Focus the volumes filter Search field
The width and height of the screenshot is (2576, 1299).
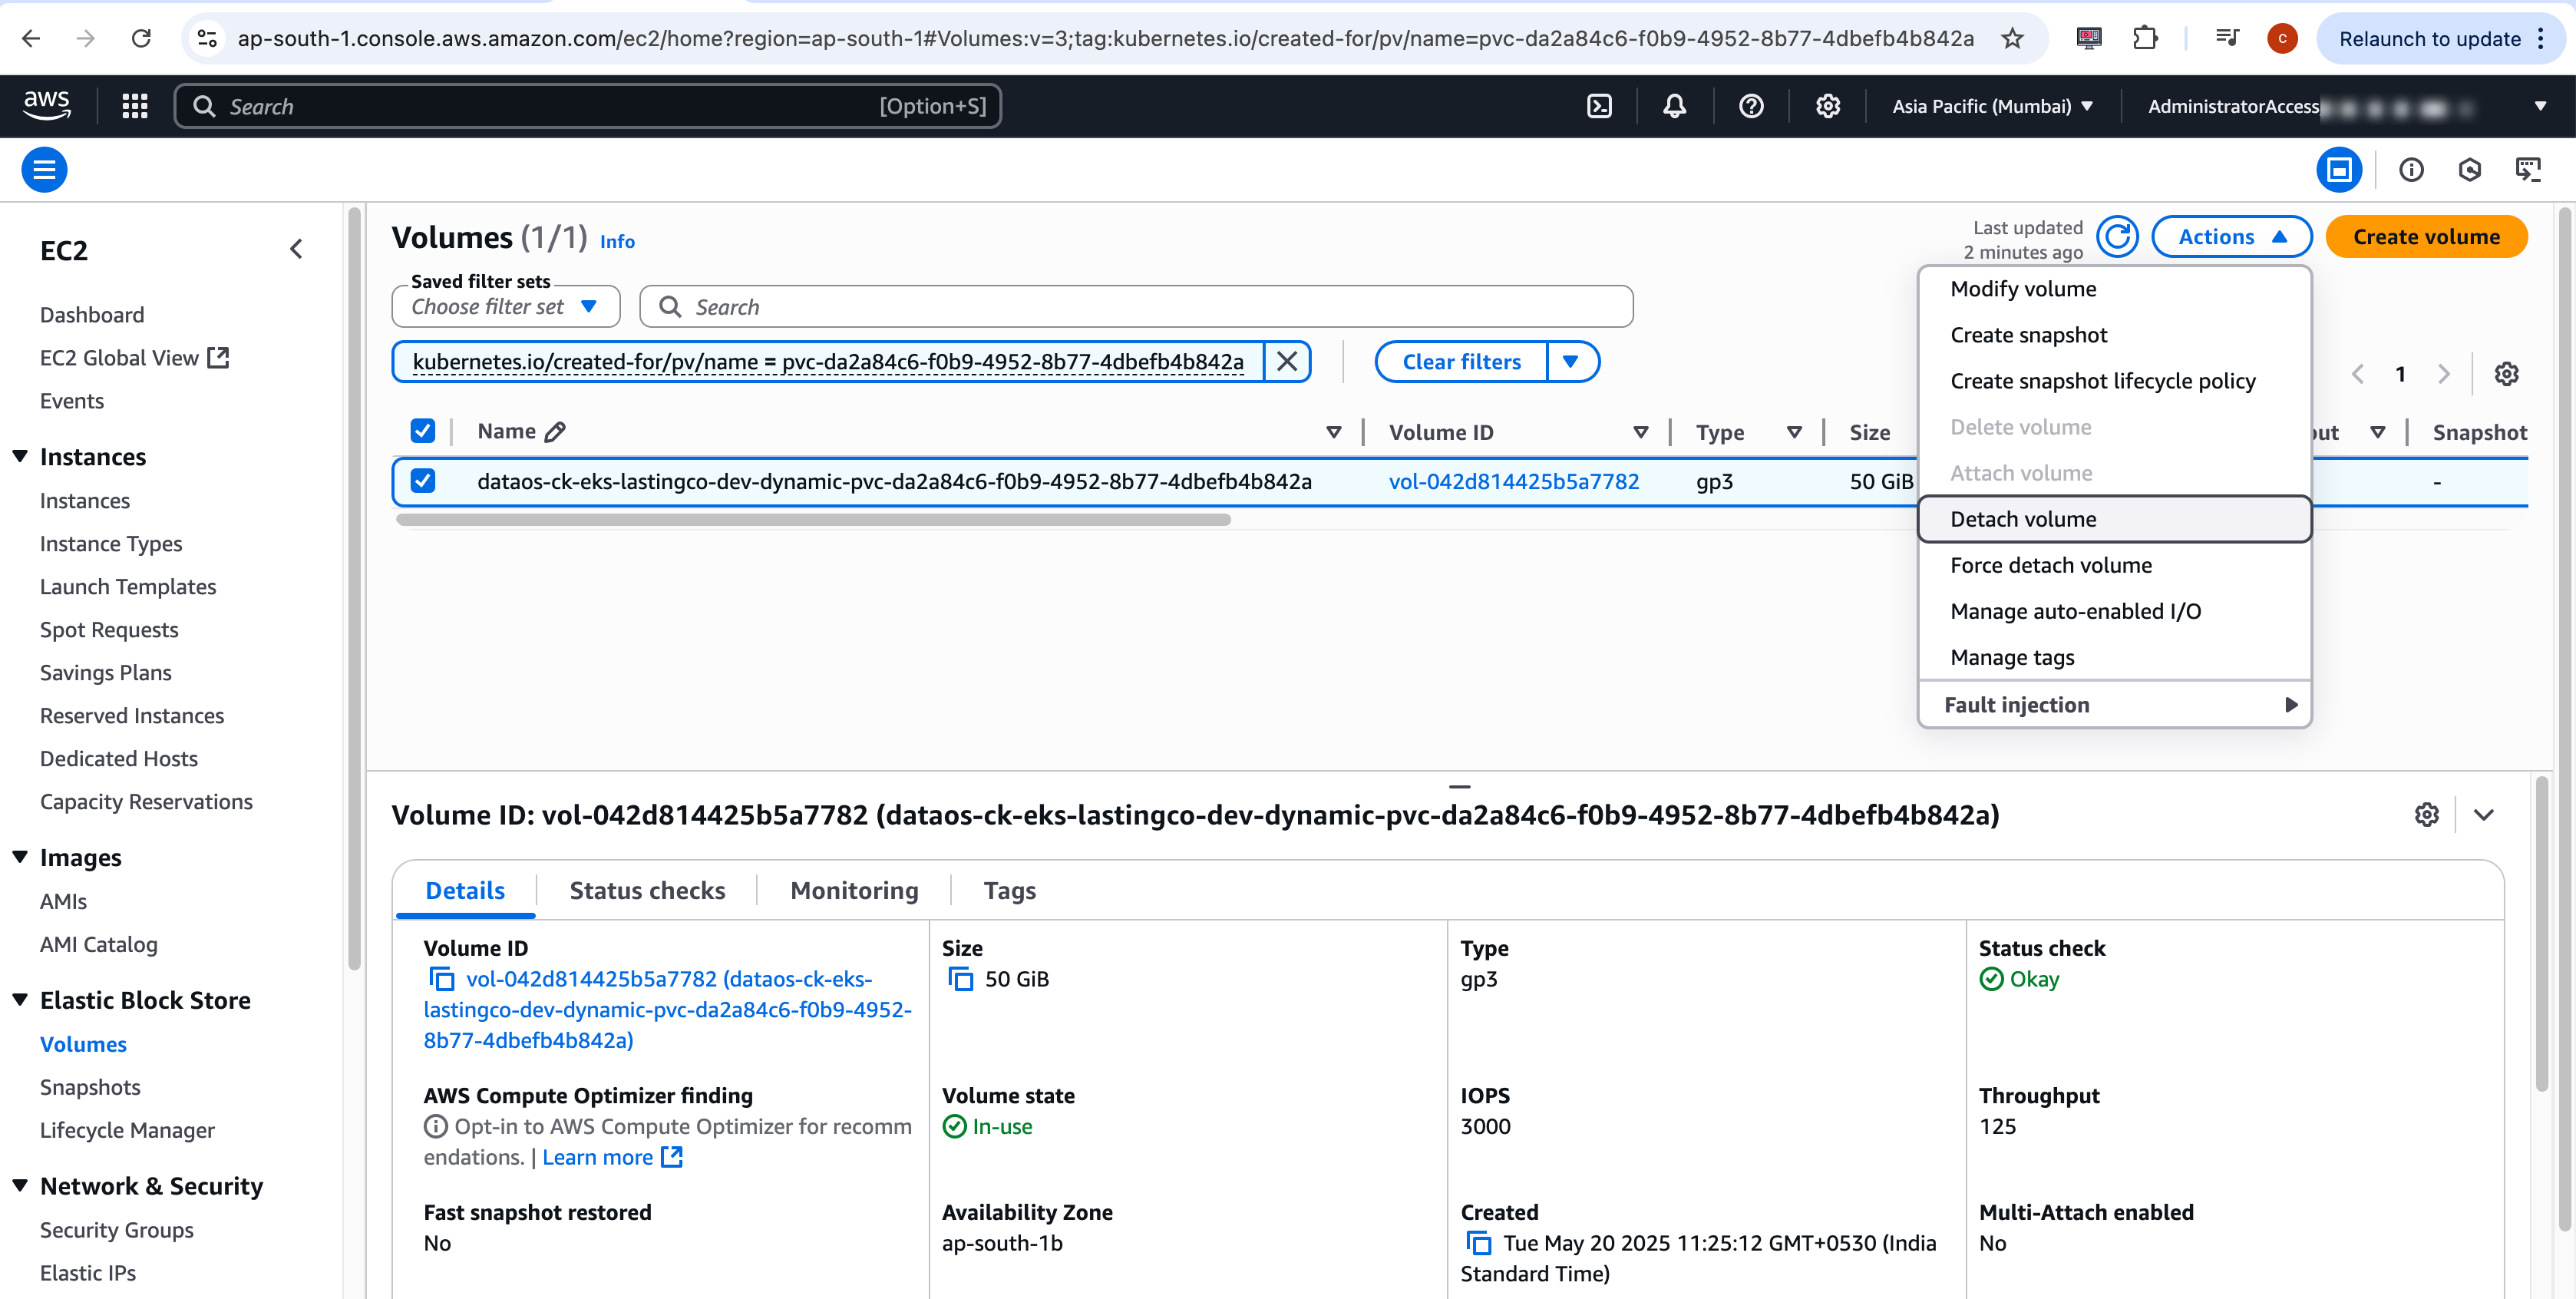[x=1136, y=307]
